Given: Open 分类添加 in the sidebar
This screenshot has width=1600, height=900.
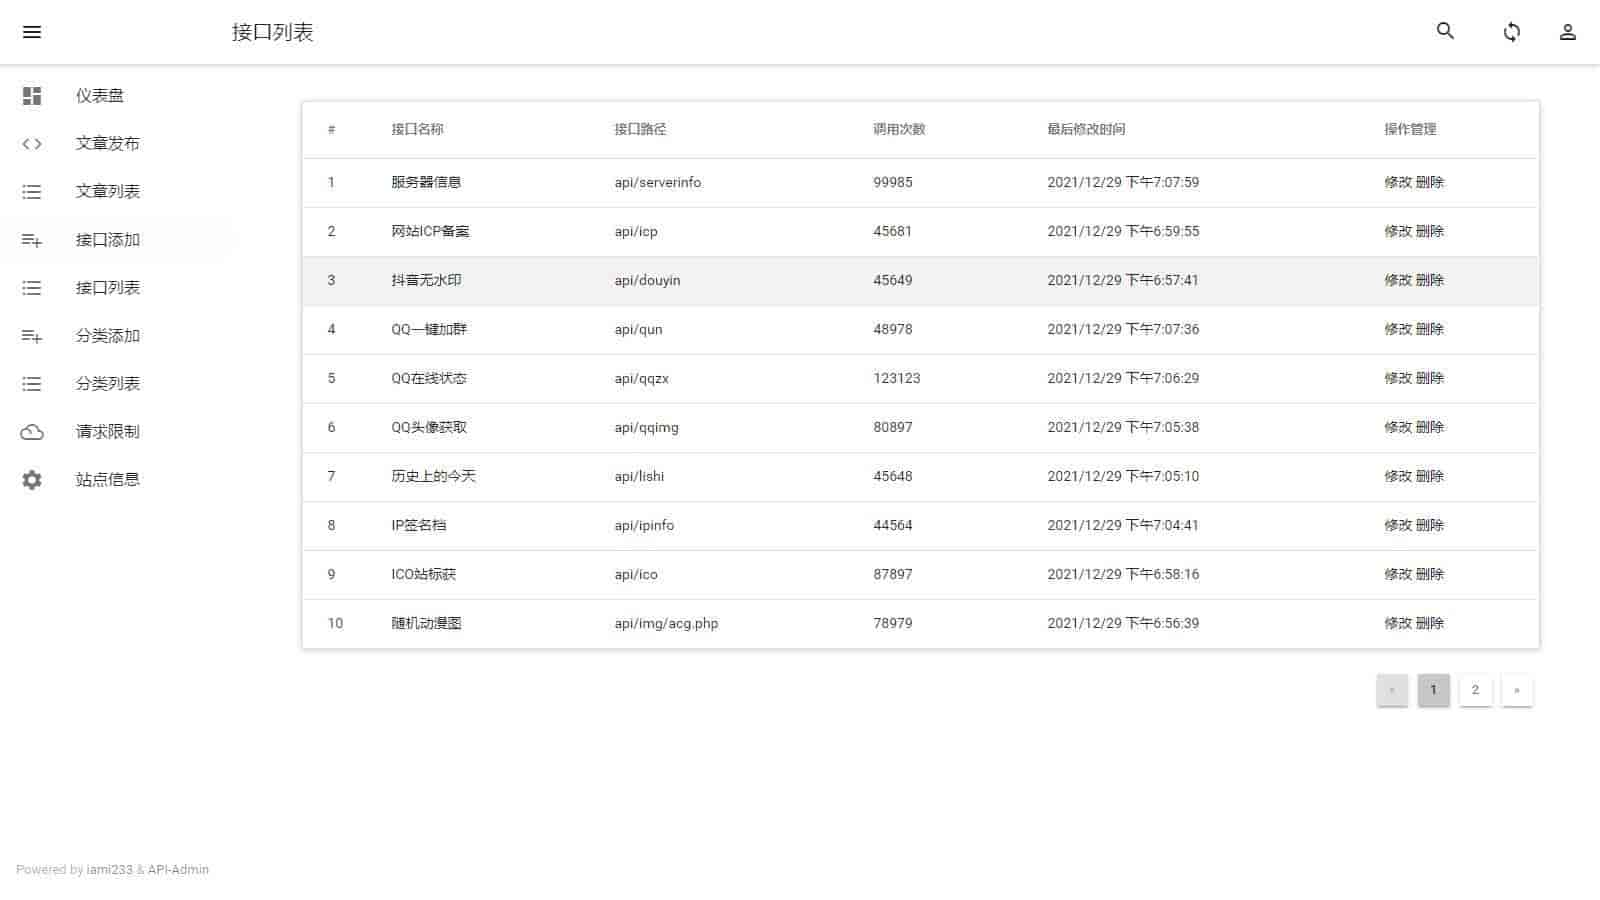Looking at the screenshot, I should [108, 336].
